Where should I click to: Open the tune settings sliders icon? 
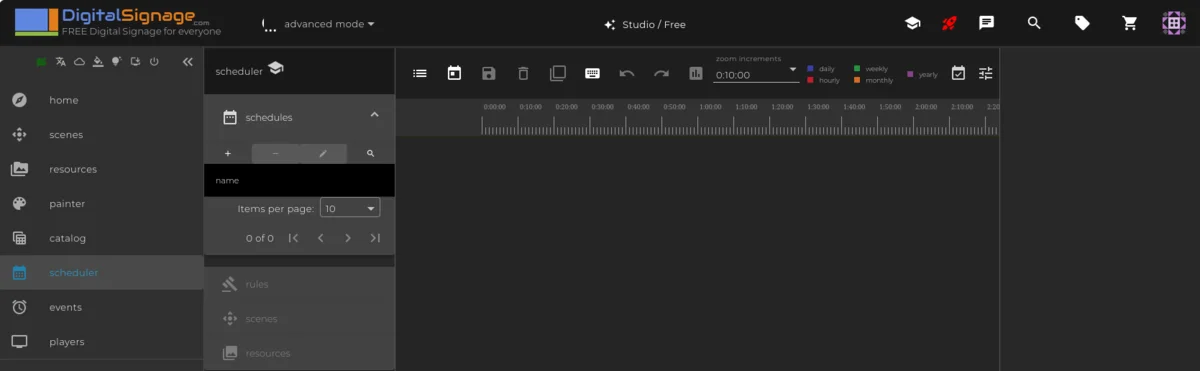coord(986,73)
